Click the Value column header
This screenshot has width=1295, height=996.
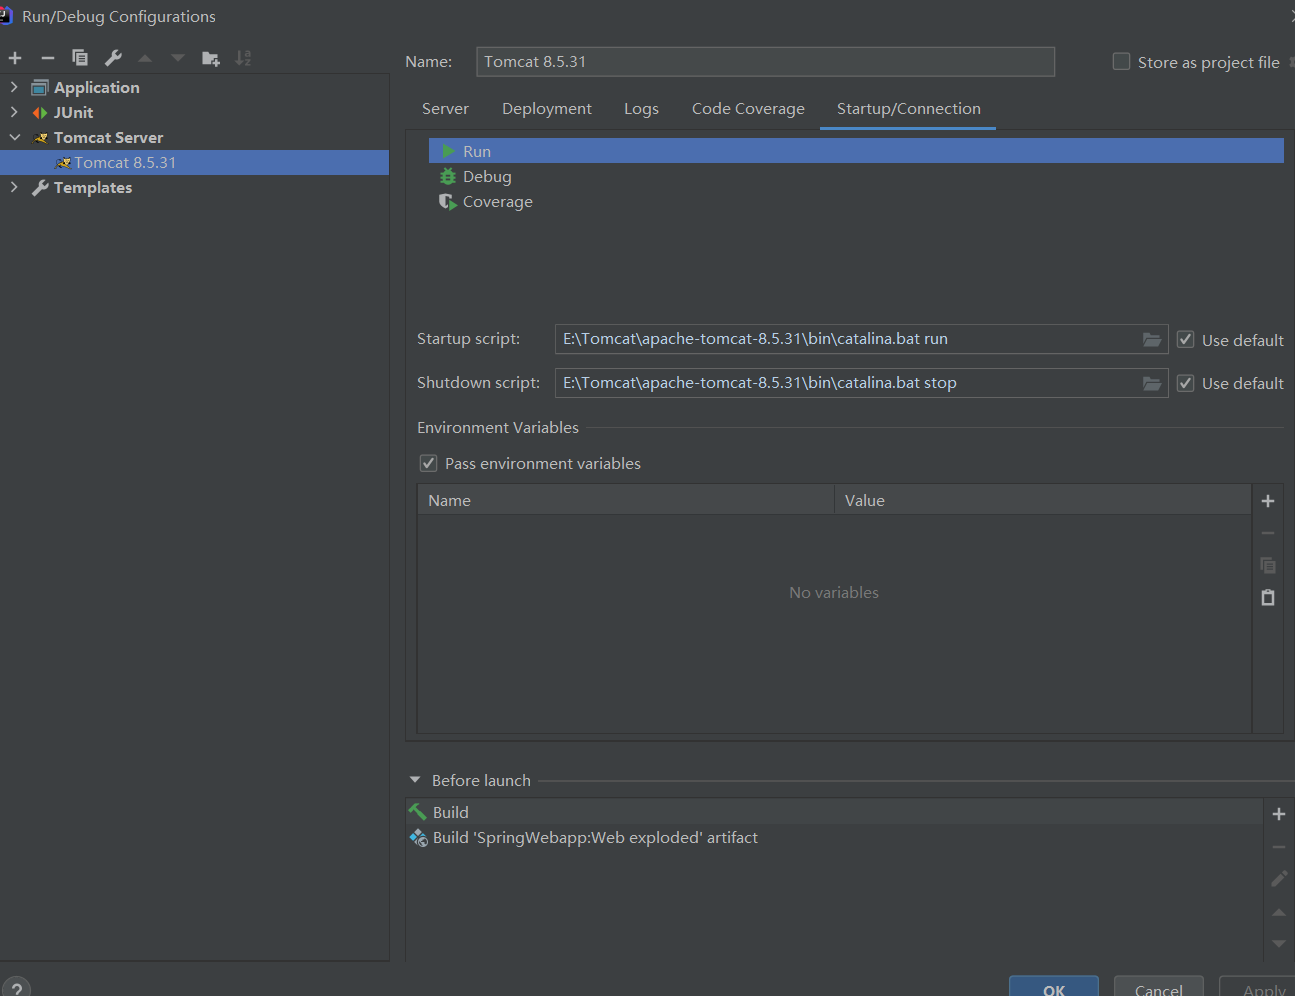(x=1043, y=501)
